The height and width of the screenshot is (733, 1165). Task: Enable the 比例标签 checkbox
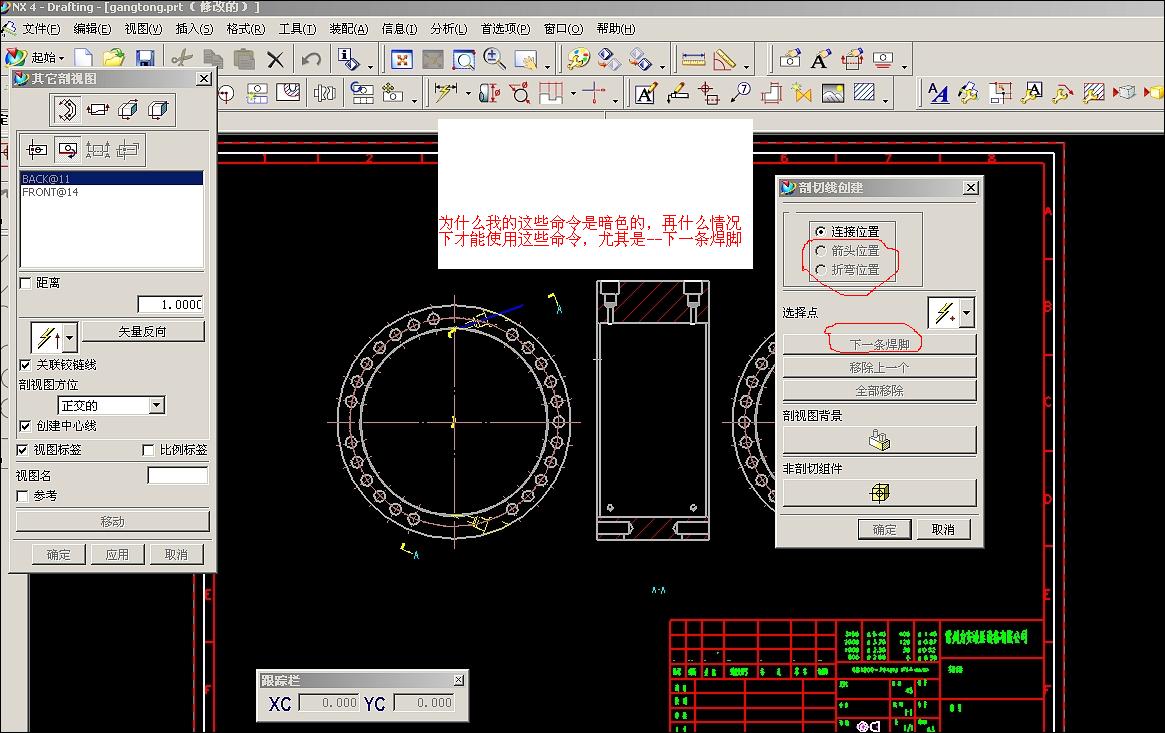(148, 450)
